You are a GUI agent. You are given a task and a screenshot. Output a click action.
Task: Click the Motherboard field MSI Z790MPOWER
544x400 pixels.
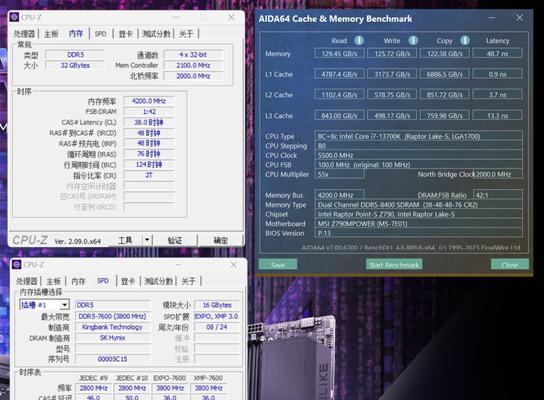pos(419,224)
